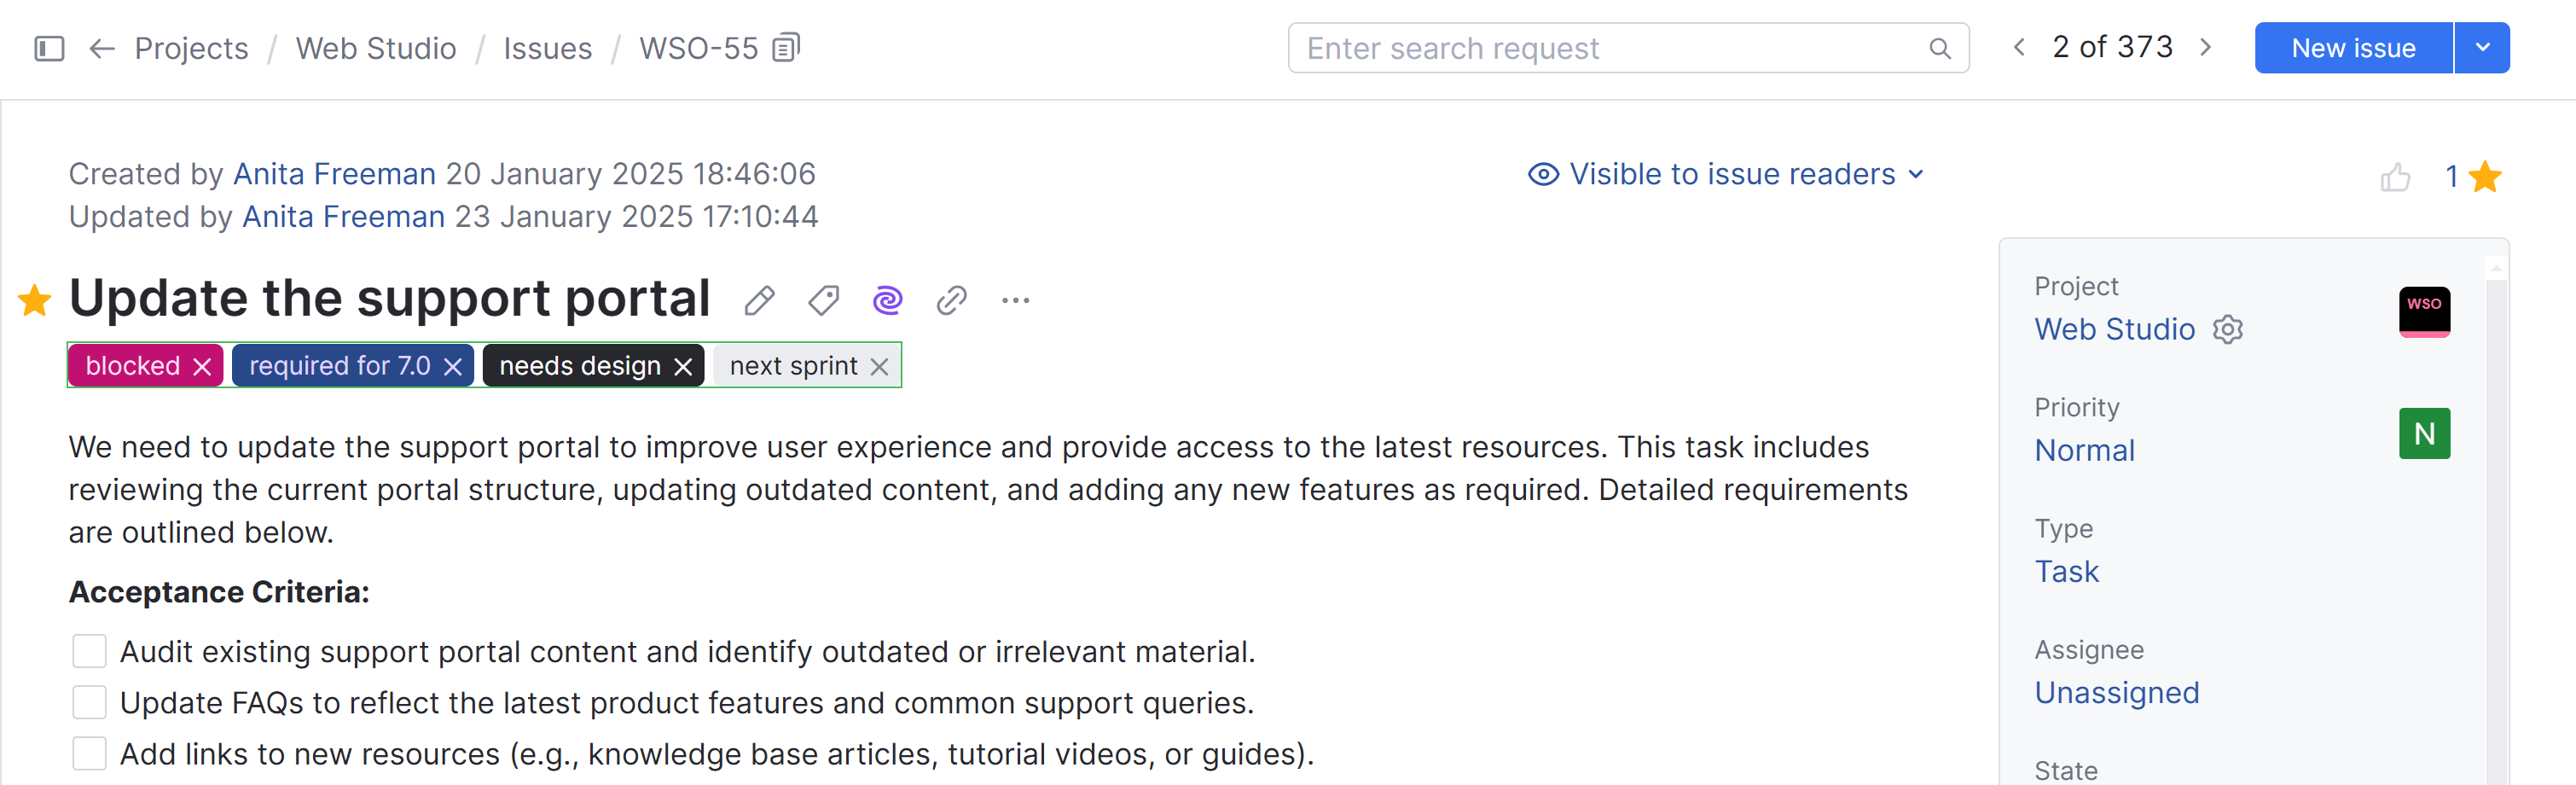2576x785 pixels.
Task: Edit the issue title with the pencil icon
Action: click(x=759, y=299)
